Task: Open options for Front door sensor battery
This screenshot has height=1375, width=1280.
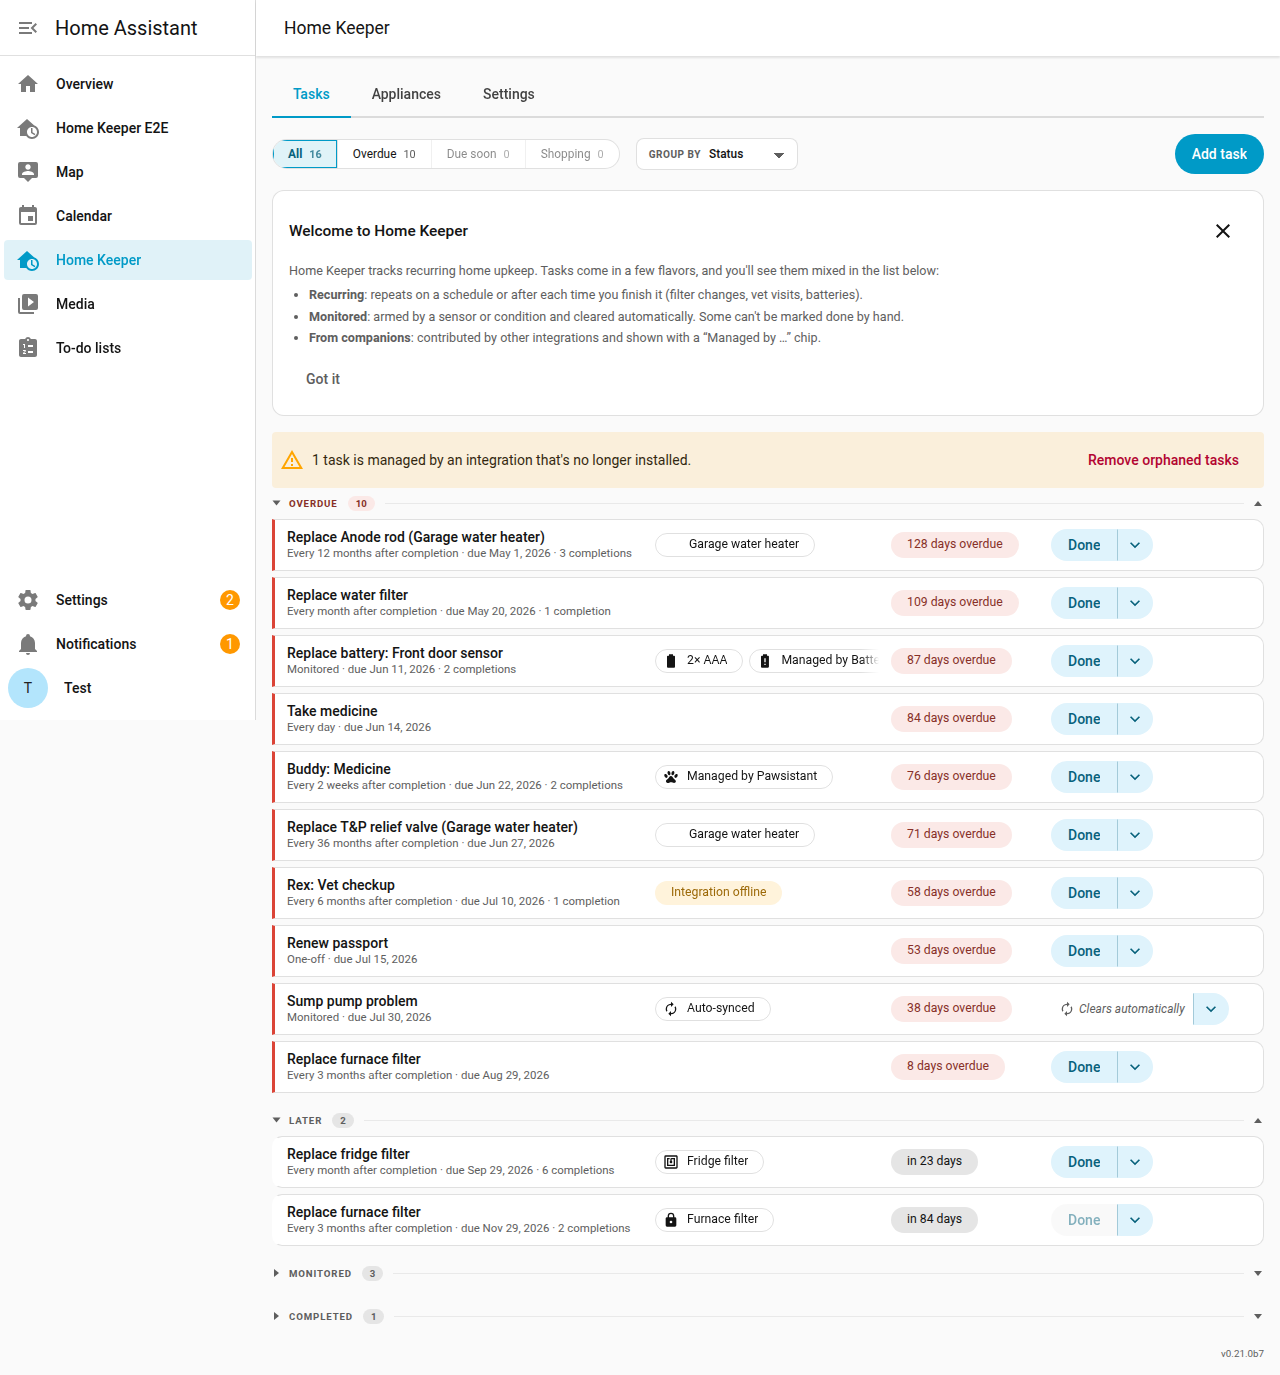Action: click(1135, 661)
